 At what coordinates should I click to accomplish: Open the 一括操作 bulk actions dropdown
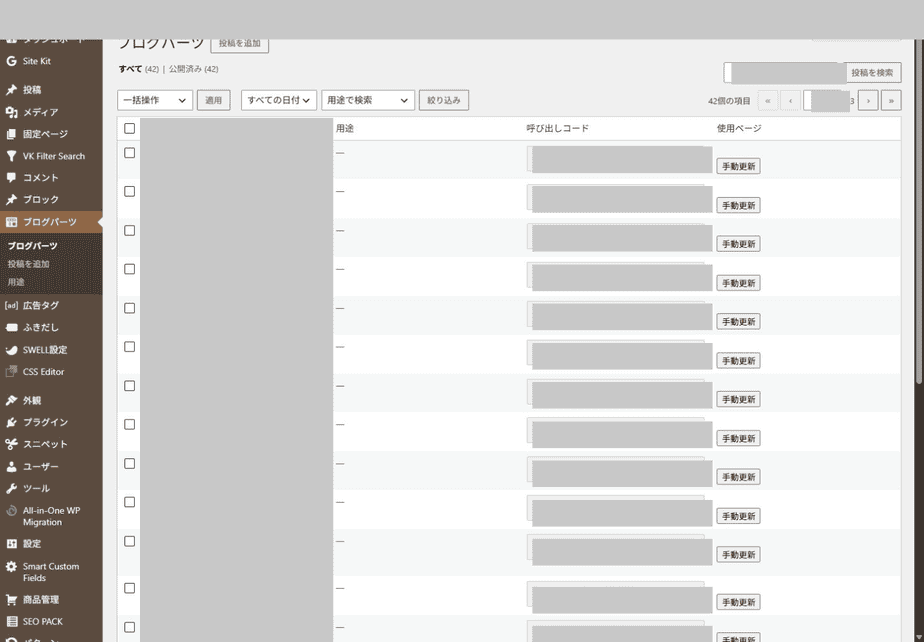pyautogui.click(x=155, y=100)
